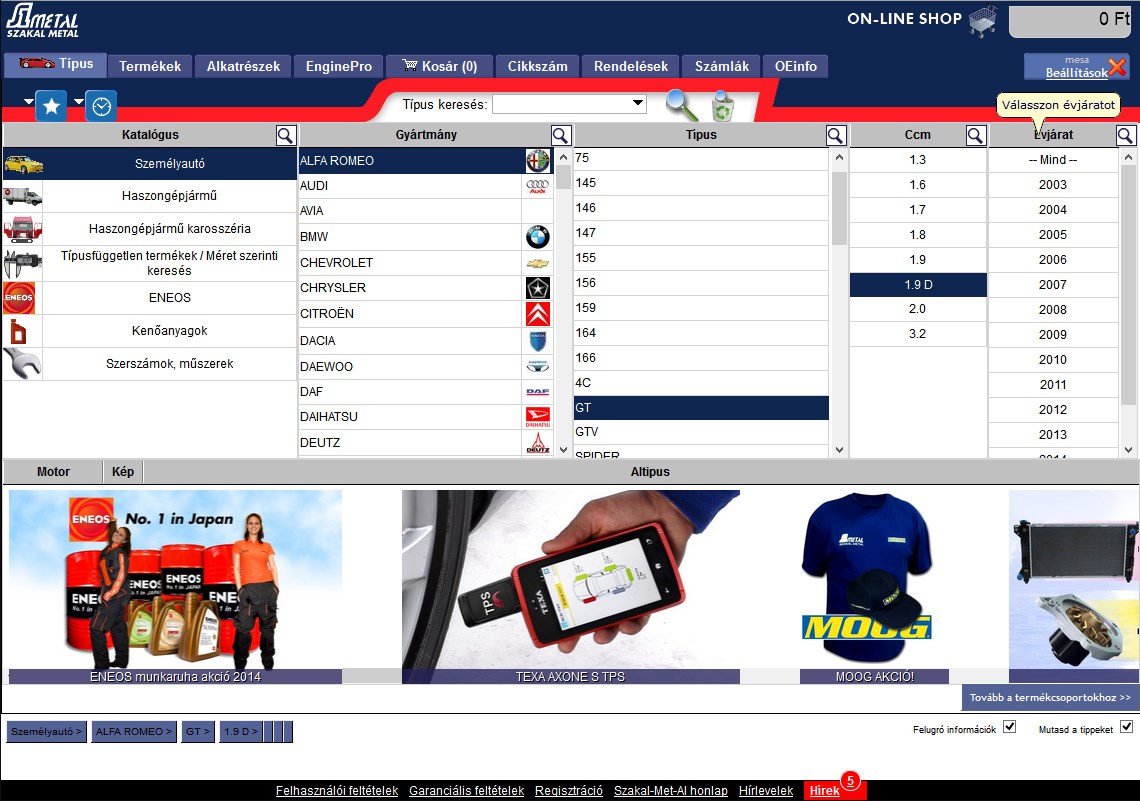Search in the Katalógus column
This screenshot has width=1140, height=801.
286,135
